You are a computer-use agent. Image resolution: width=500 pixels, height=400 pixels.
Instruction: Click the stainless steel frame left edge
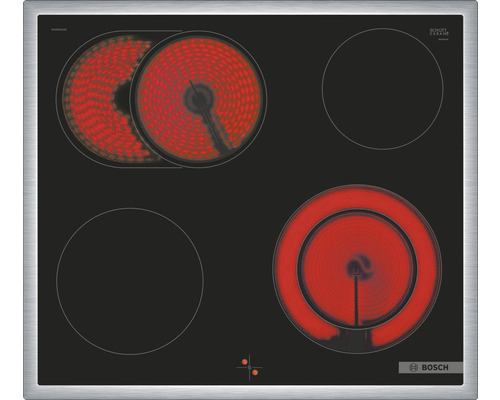click(x=30, y=200)
